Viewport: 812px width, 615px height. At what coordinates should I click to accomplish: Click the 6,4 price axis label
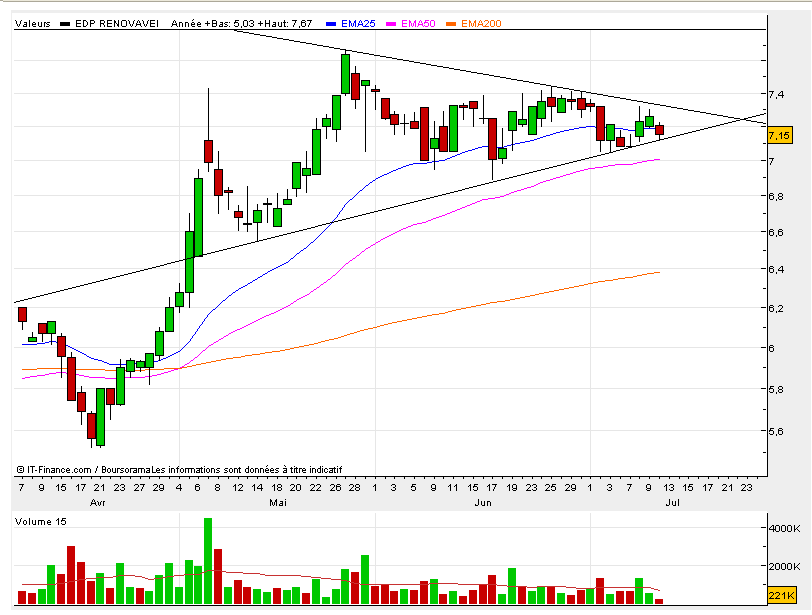click(776, 269)
